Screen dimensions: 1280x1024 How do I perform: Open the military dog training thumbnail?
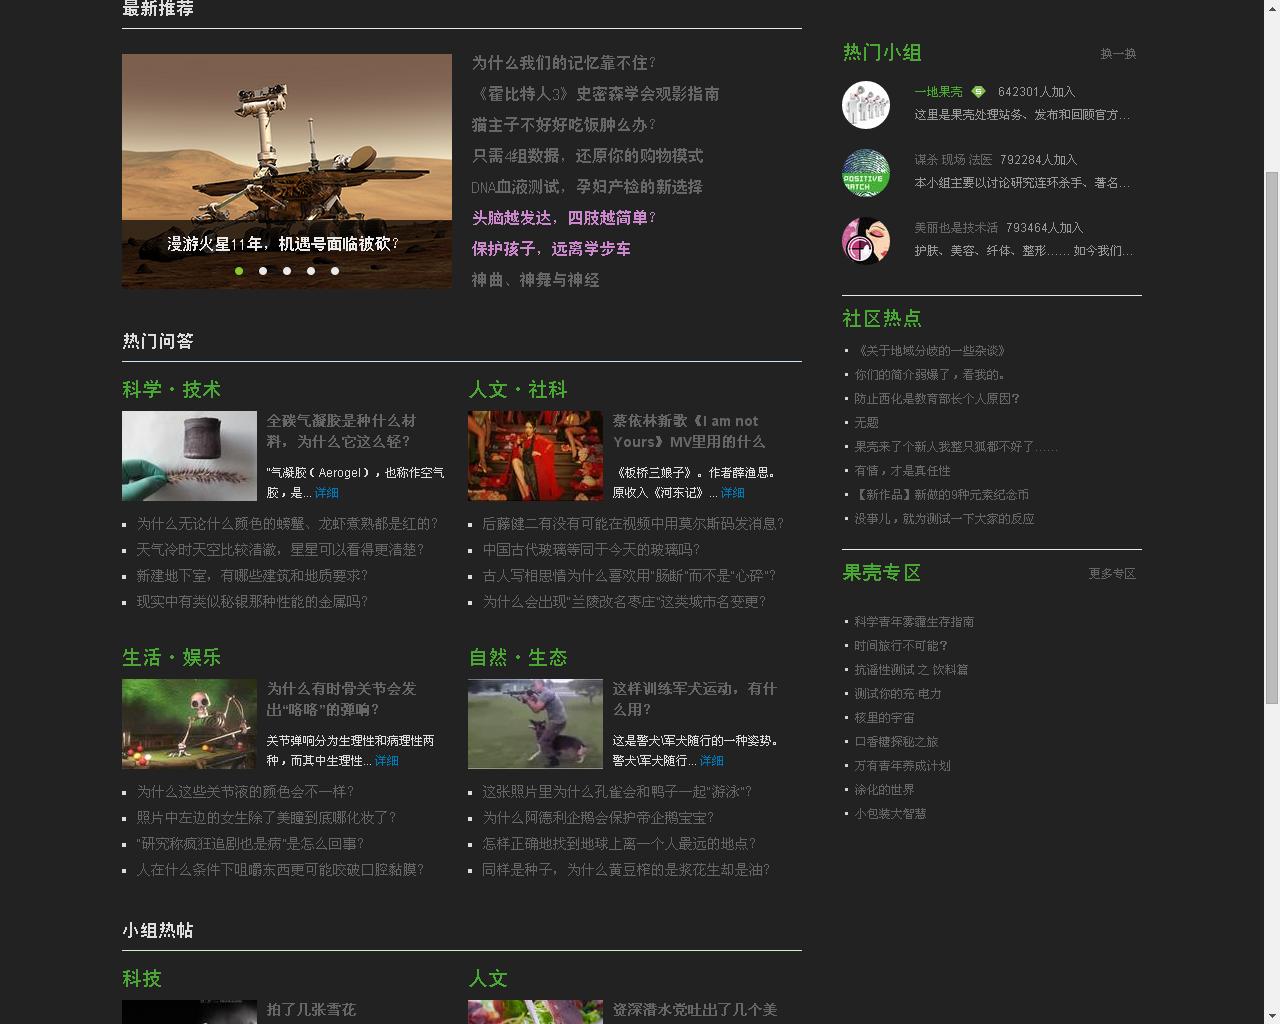click(535, 724)
